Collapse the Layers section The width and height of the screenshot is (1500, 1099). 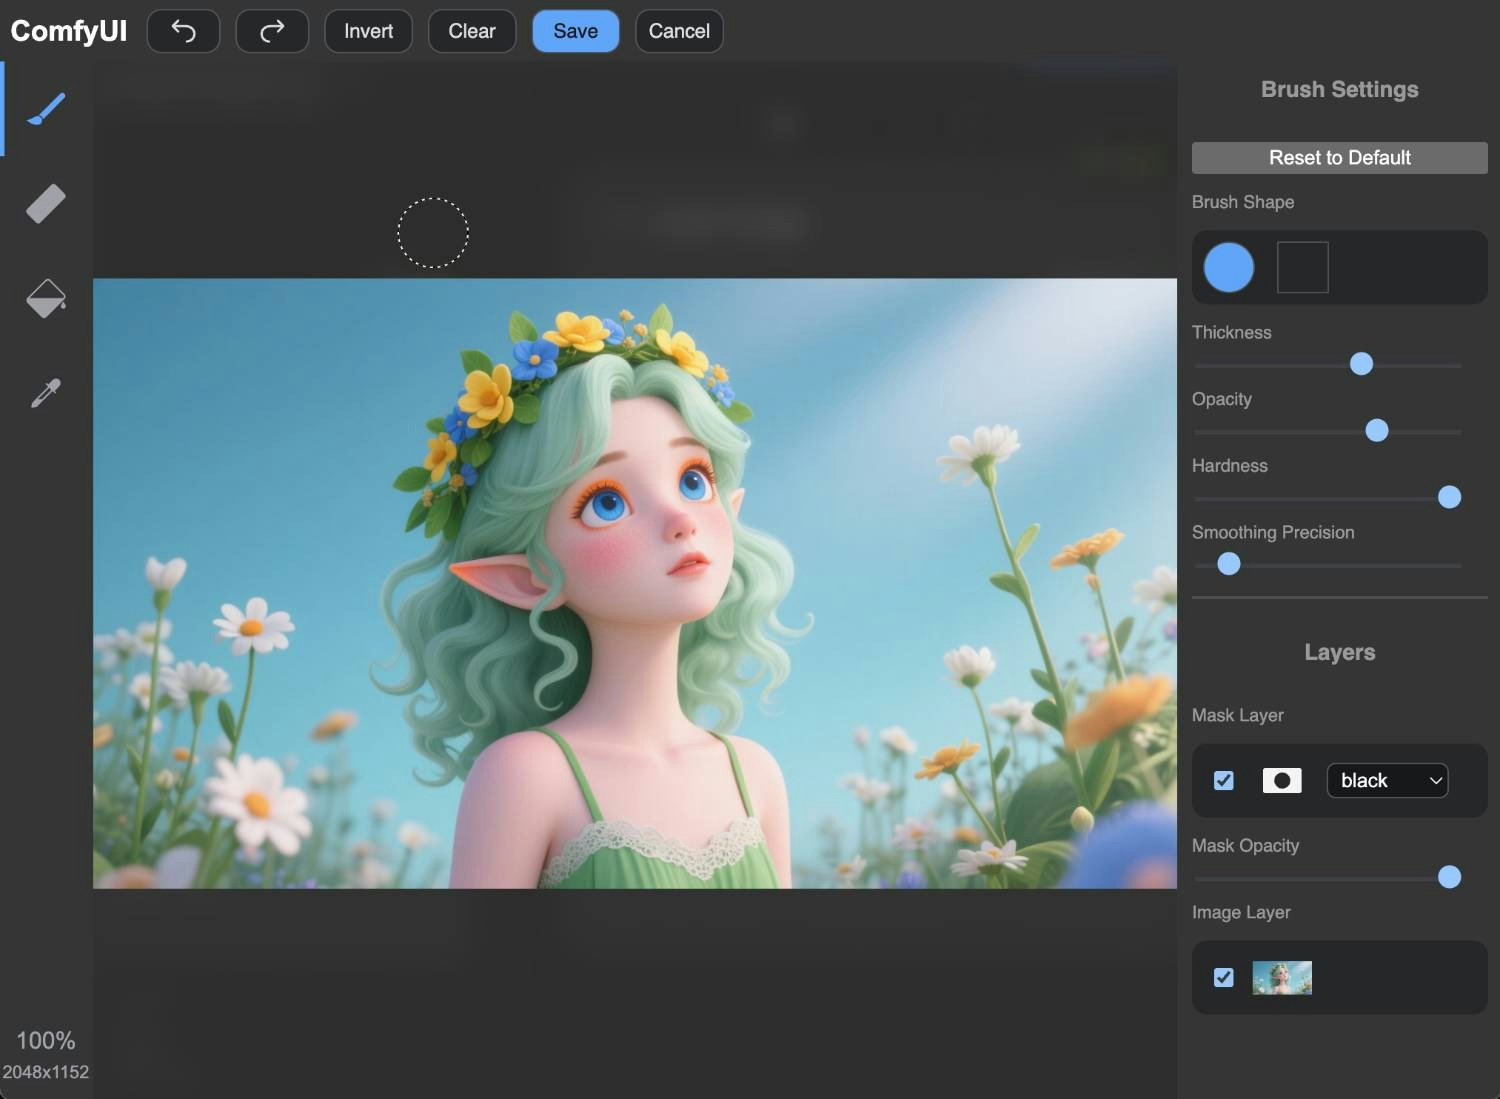tap(1339, 652)
